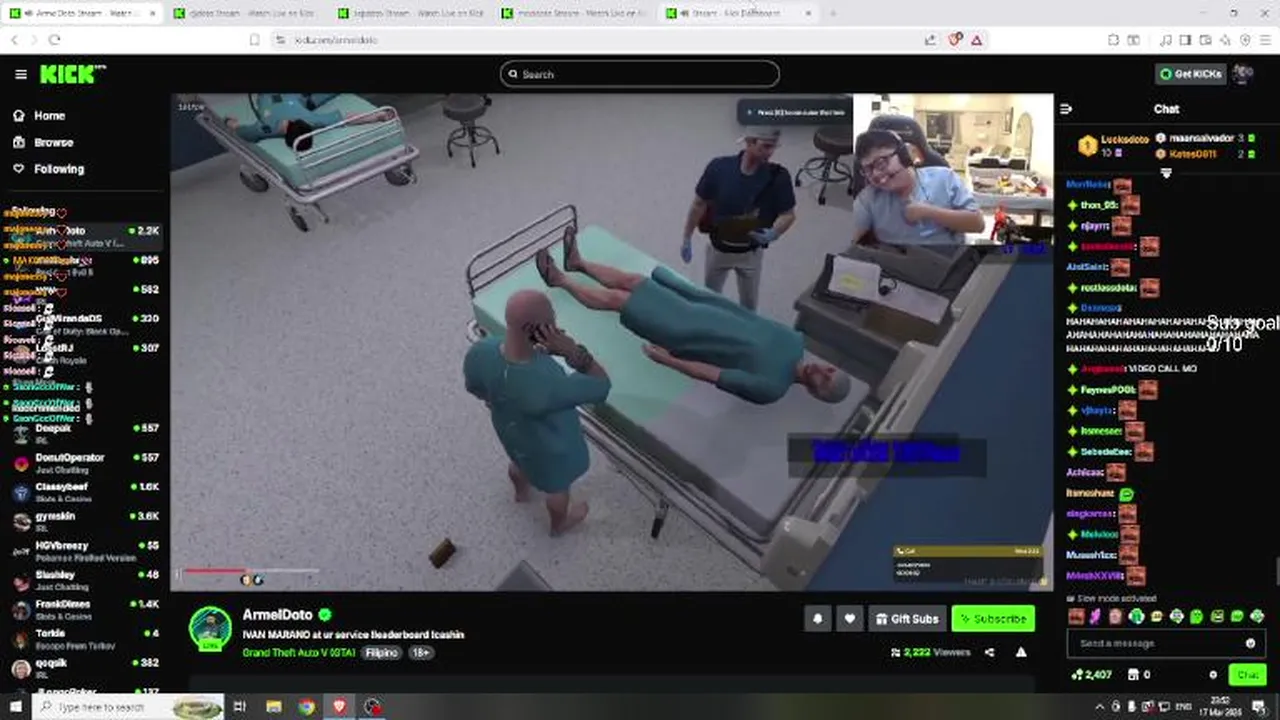Open gyreskin channel in sidebar

[85, 521]
